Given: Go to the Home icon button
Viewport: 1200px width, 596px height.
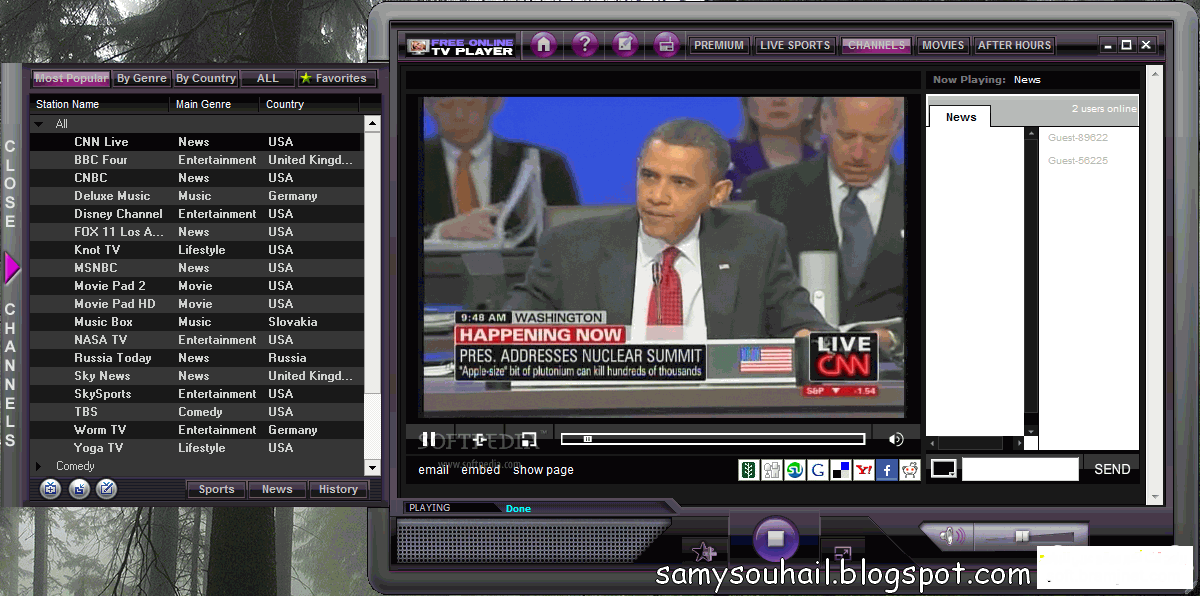Looking at the screenshot, I should 543,44.
